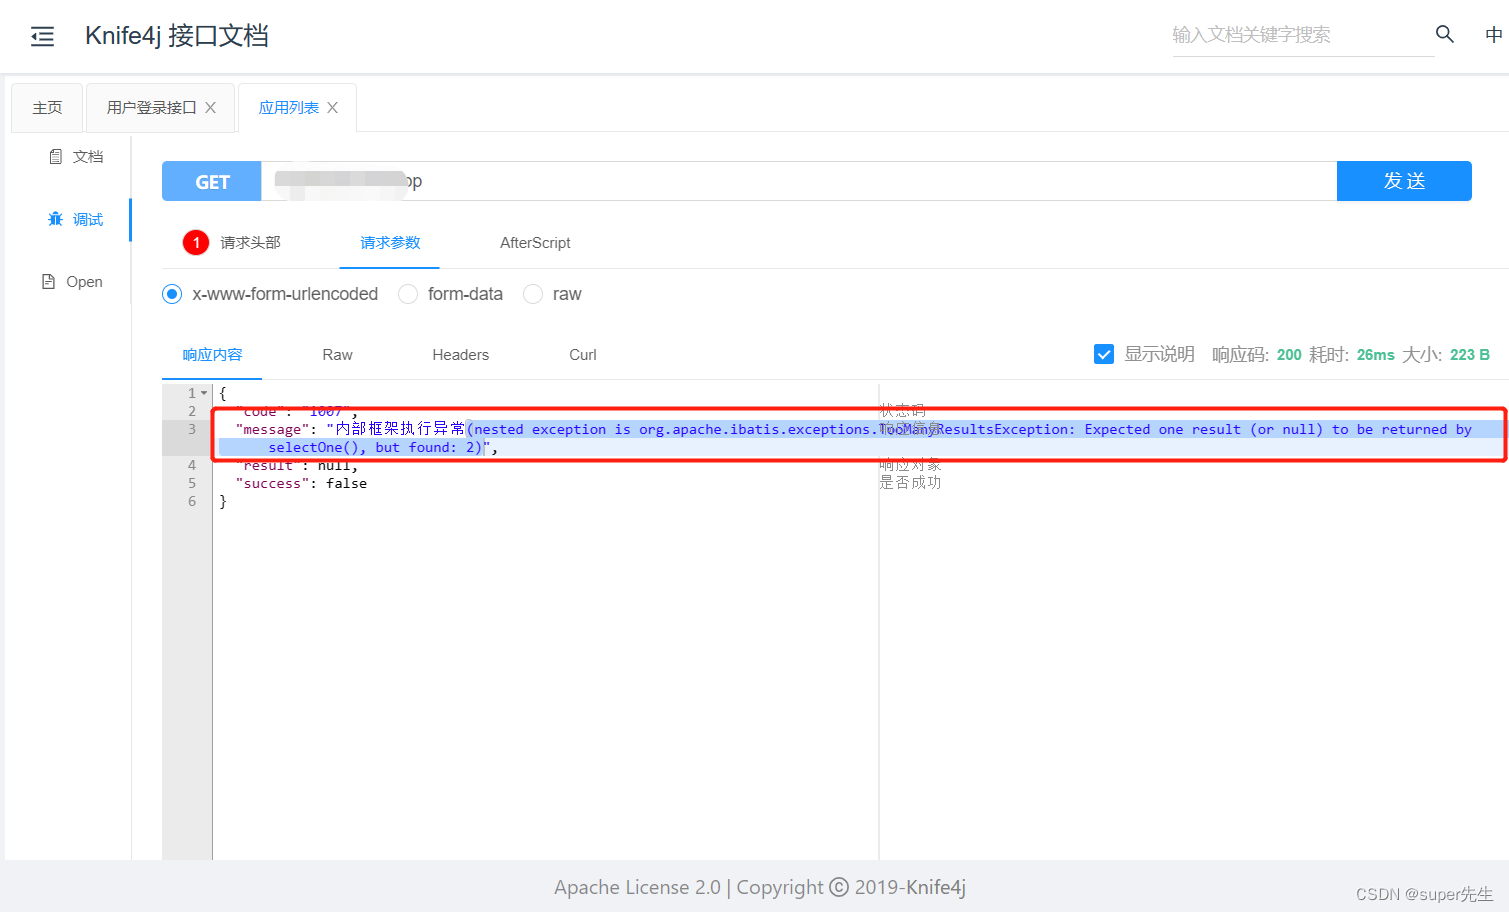Click the selectOne(), but found: 2) text
1509x912 pixels.
(x=375, y=448)
